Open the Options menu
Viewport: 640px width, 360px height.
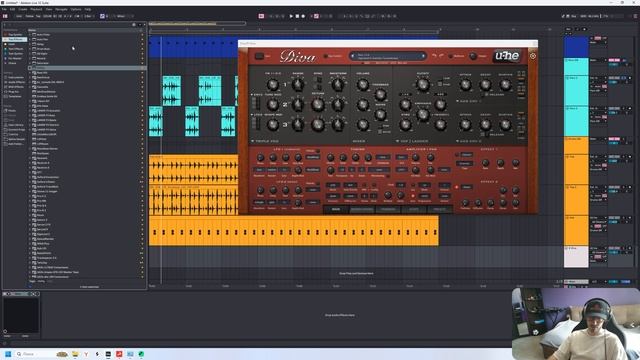click(76, 9)
